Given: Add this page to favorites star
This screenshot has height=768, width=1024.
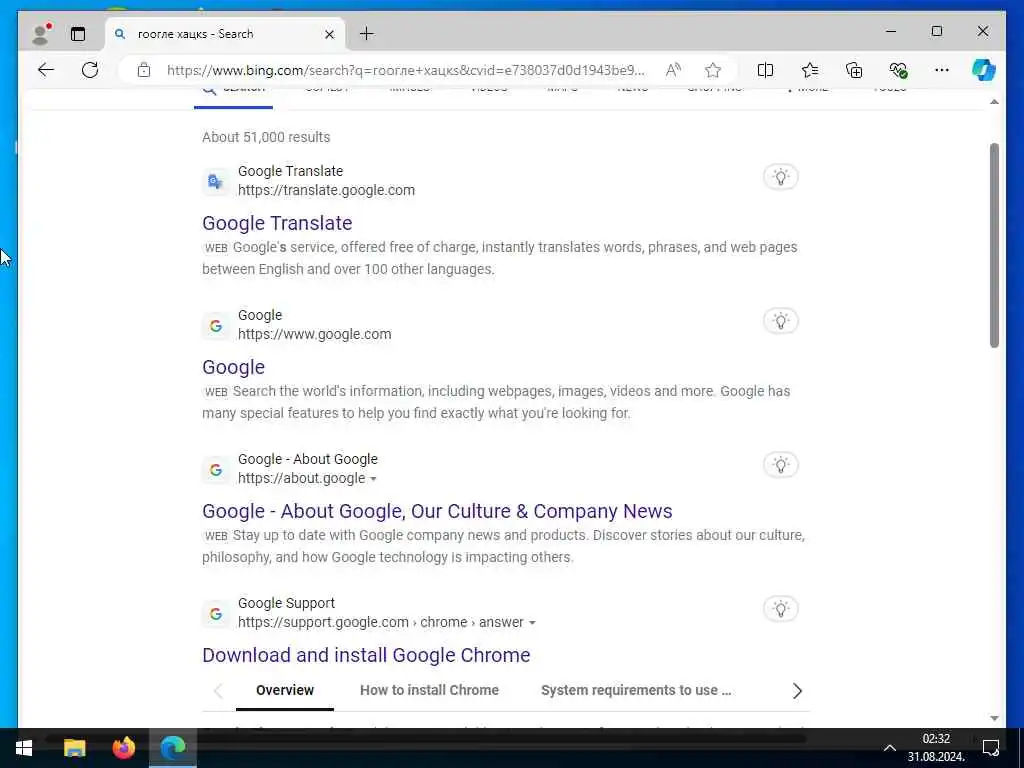Looking at the screenshot, I should (x=713, y=70).
